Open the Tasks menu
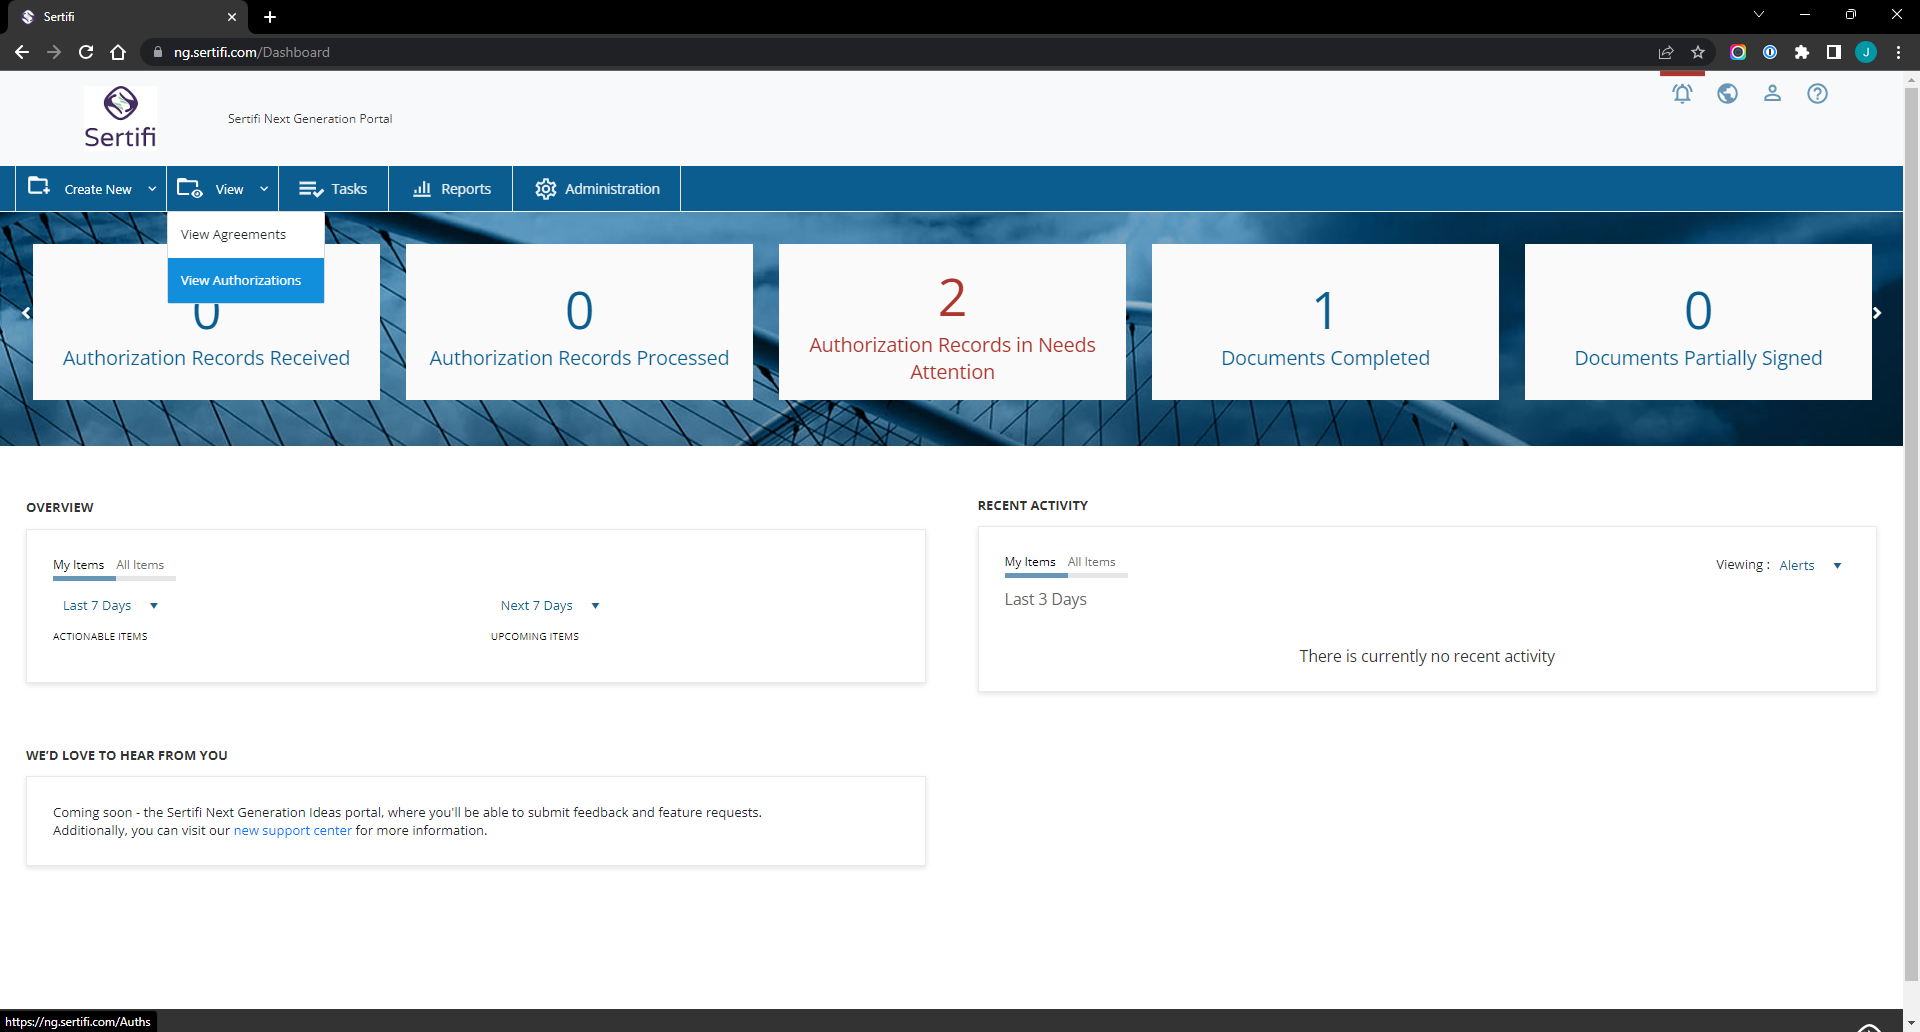 click(333, 189)
